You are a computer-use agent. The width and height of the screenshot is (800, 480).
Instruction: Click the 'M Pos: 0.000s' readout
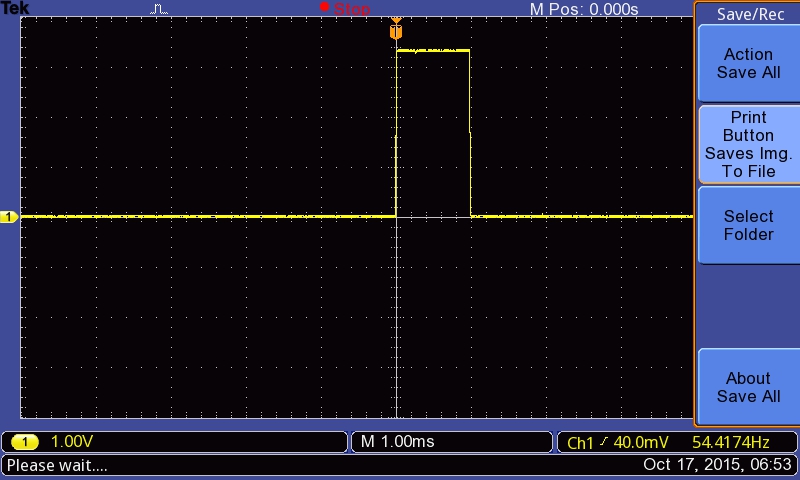pyautogui.click(x=584, y=9)
